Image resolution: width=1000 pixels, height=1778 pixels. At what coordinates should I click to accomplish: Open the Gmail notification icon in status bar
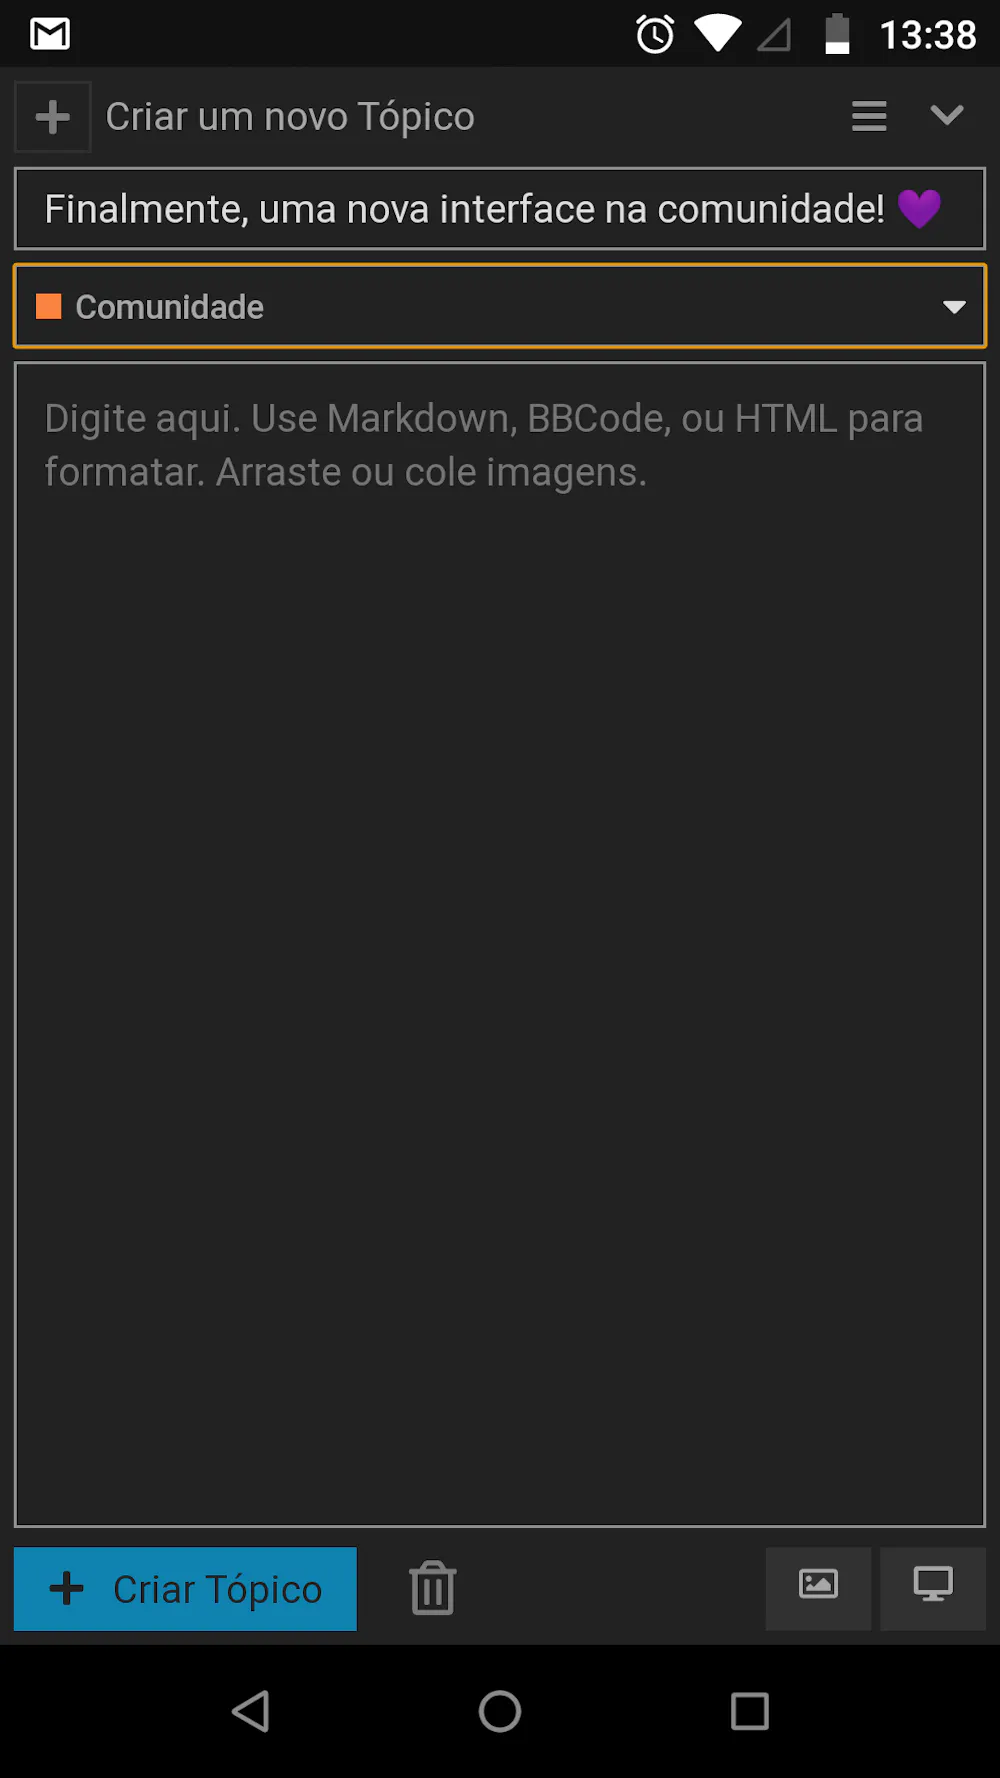(x=50, y=34)
